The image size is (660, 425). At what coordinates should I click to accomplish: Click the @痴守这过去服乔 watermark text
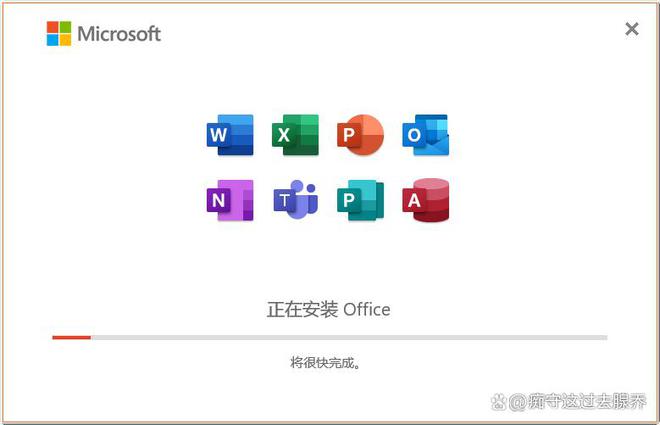coord(578,401)
